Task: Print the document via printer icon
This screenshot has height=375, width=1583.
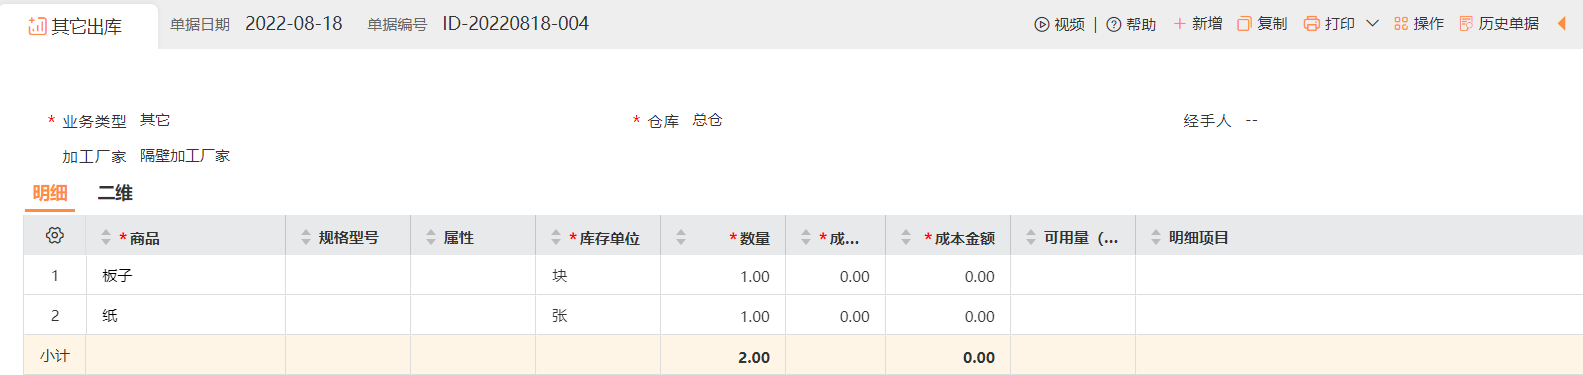Action: pyautogui.click(x=1311, y=23)
